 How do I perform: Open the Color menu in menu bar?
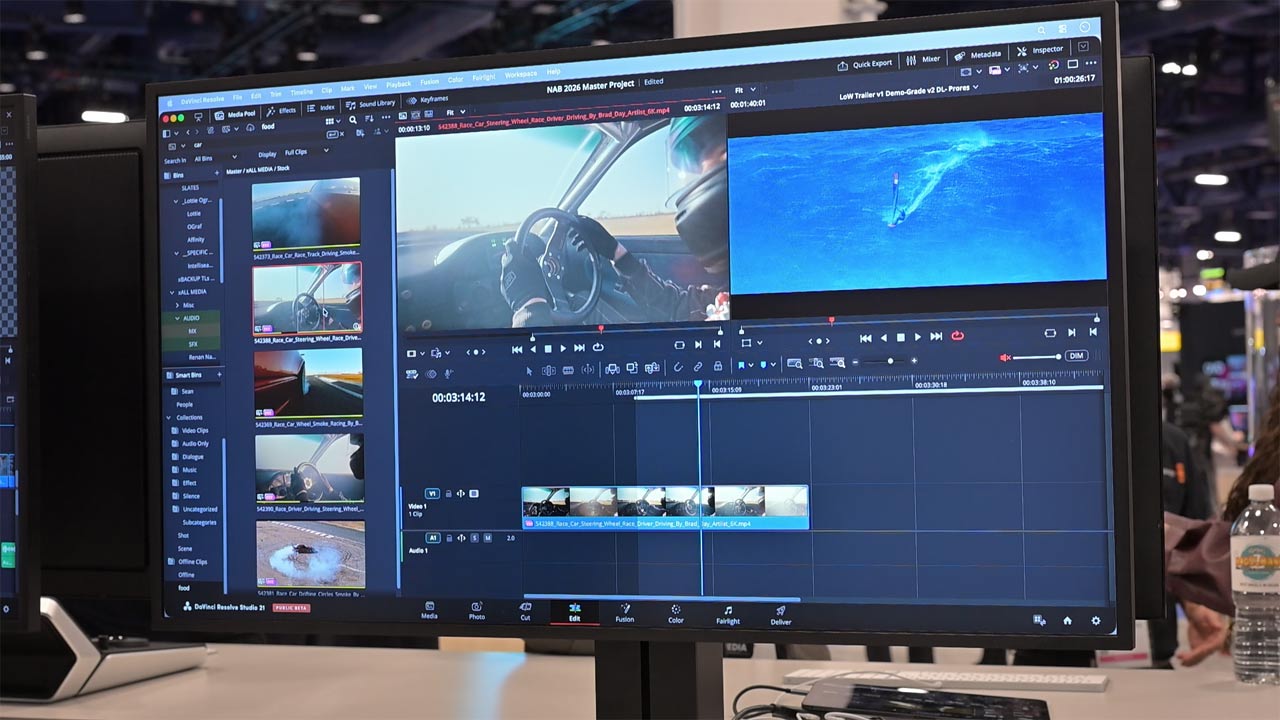[x=455, y=80]
